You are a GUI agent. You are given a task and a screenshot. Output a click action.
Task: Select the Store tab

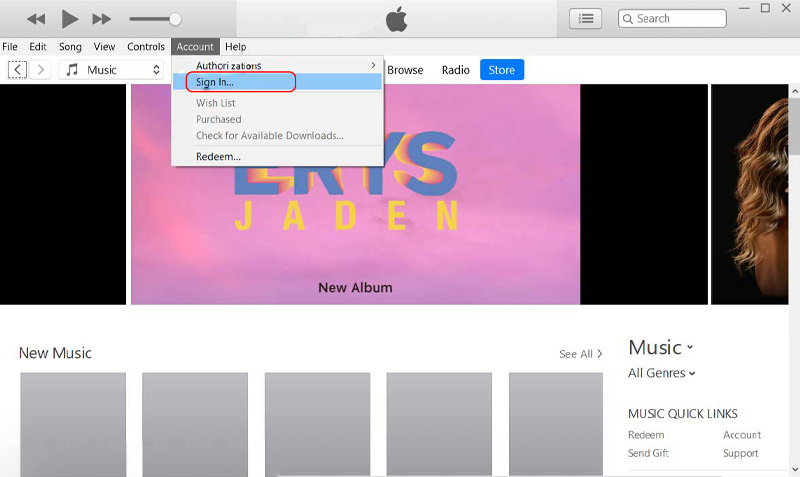coord(502,70)
